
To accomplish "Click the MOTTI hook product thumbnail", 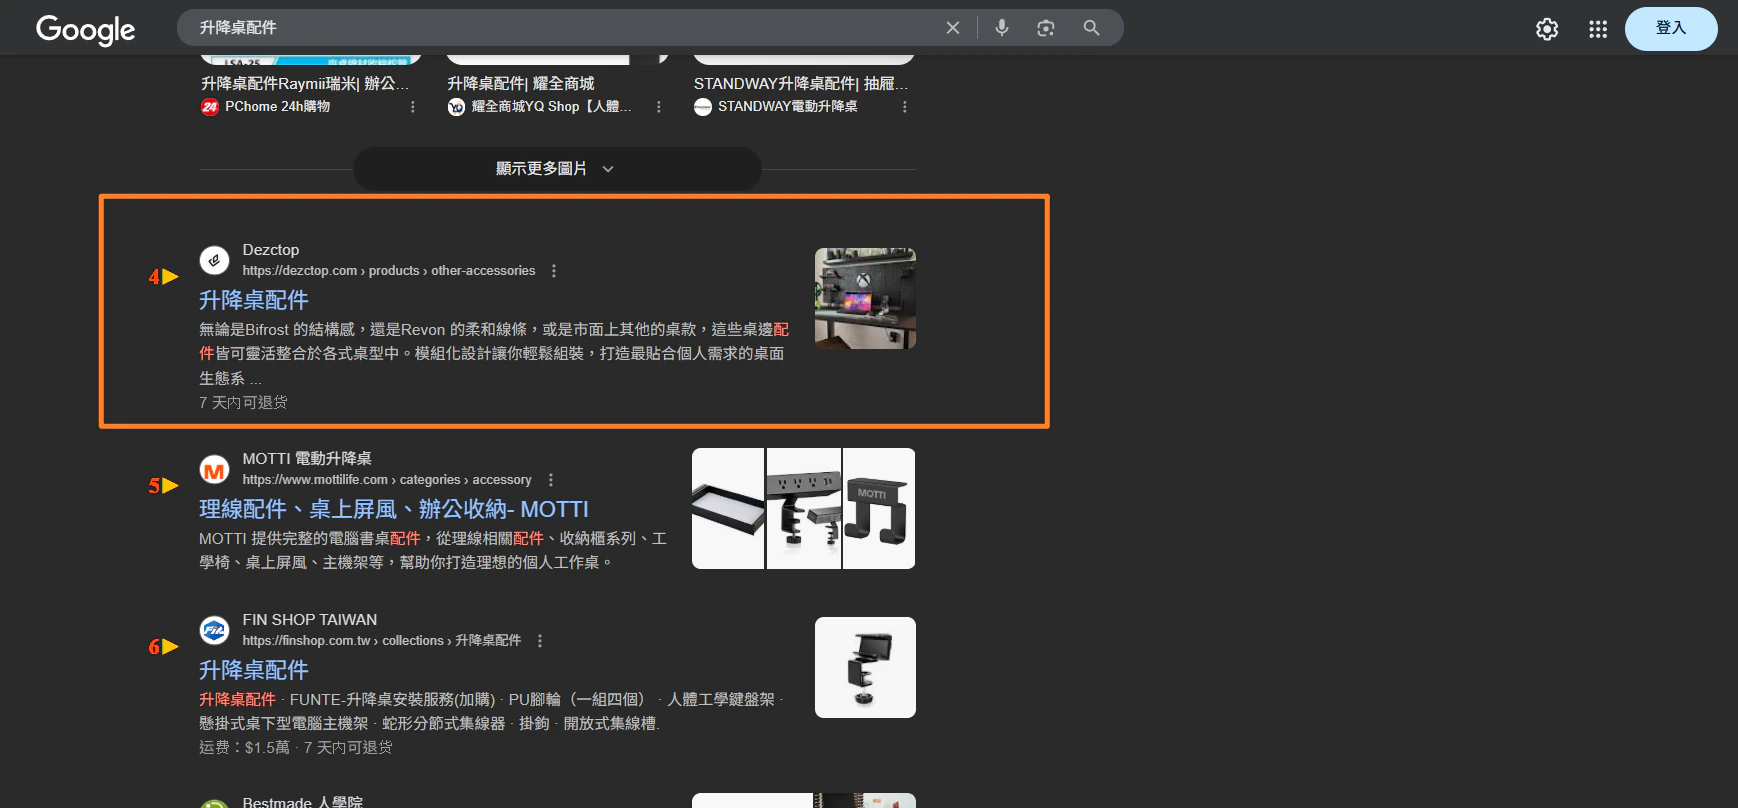I will tap(879, 508).
